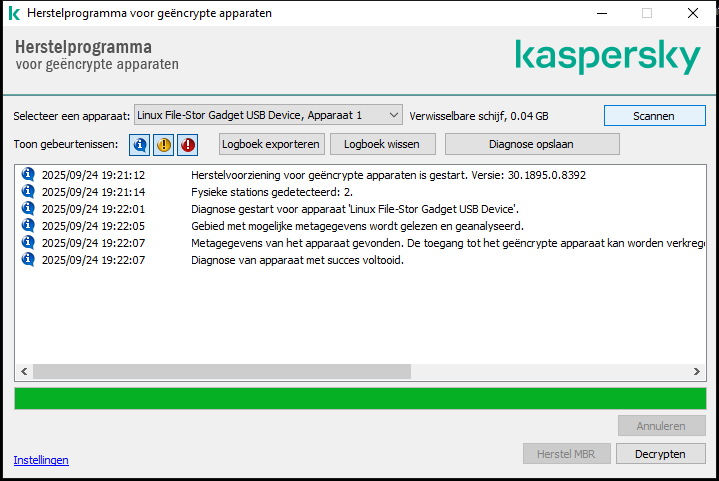Click the Kaspersky K title bar icon
The image size is (719, 481).
[x=14, y=13]
